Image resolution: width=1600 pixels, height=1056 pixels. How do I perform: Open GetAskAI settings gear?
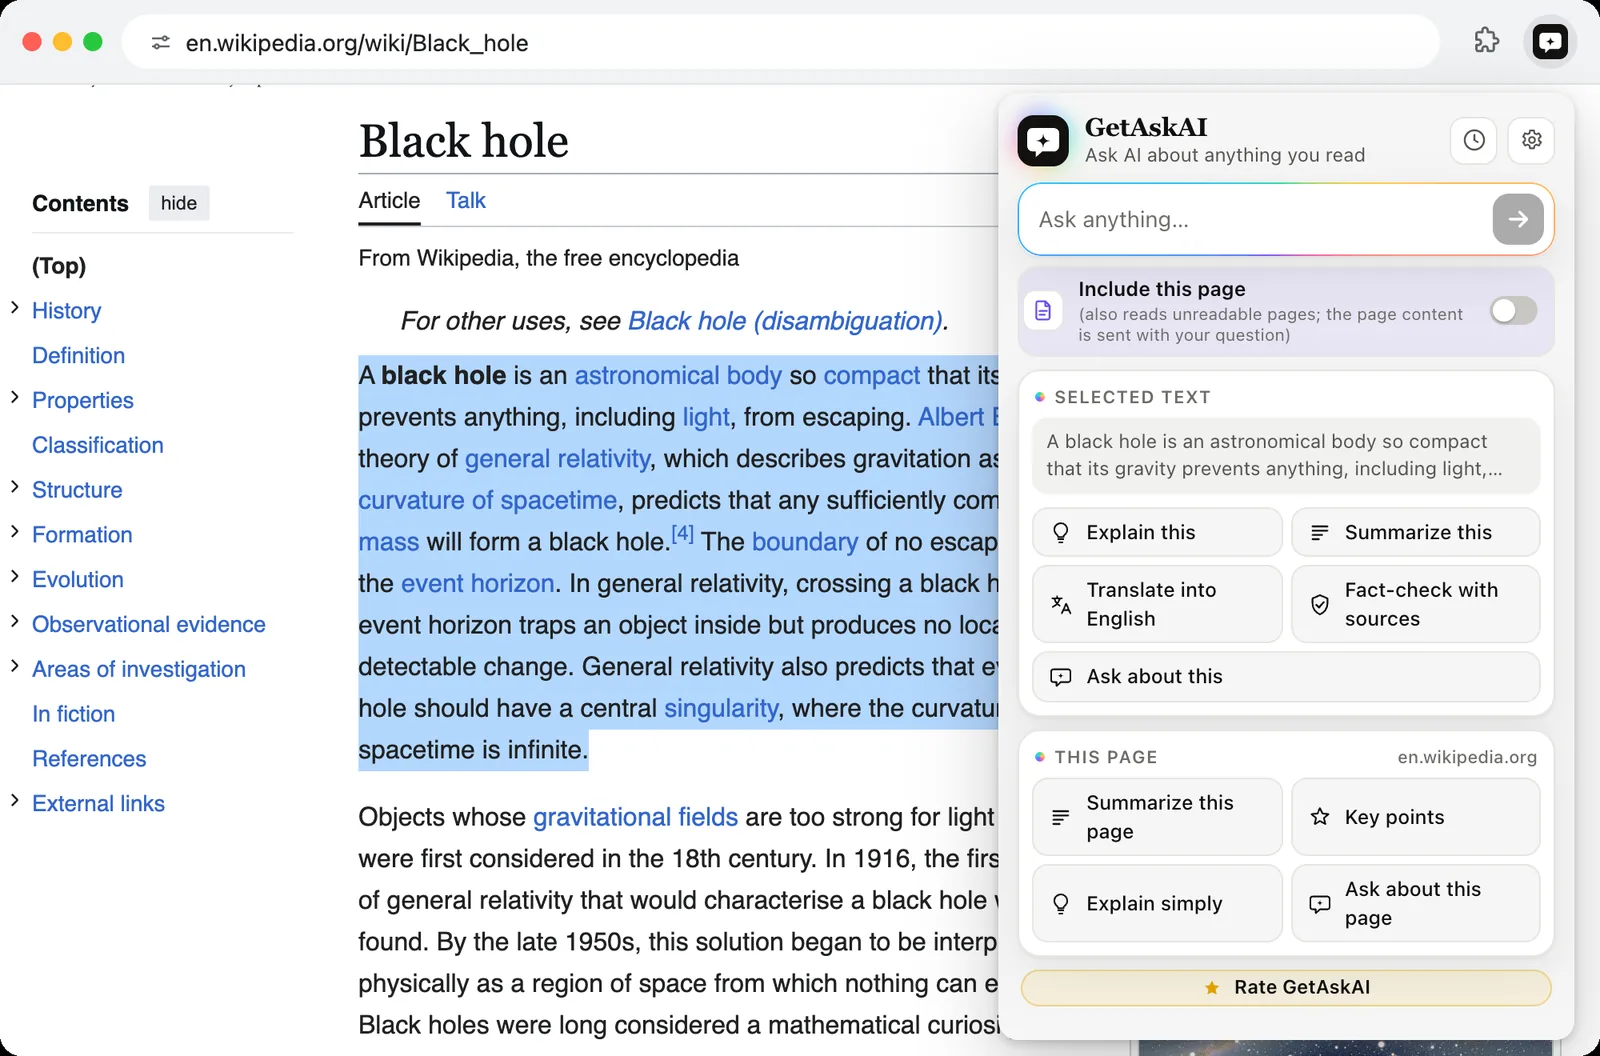(1531, 140)
